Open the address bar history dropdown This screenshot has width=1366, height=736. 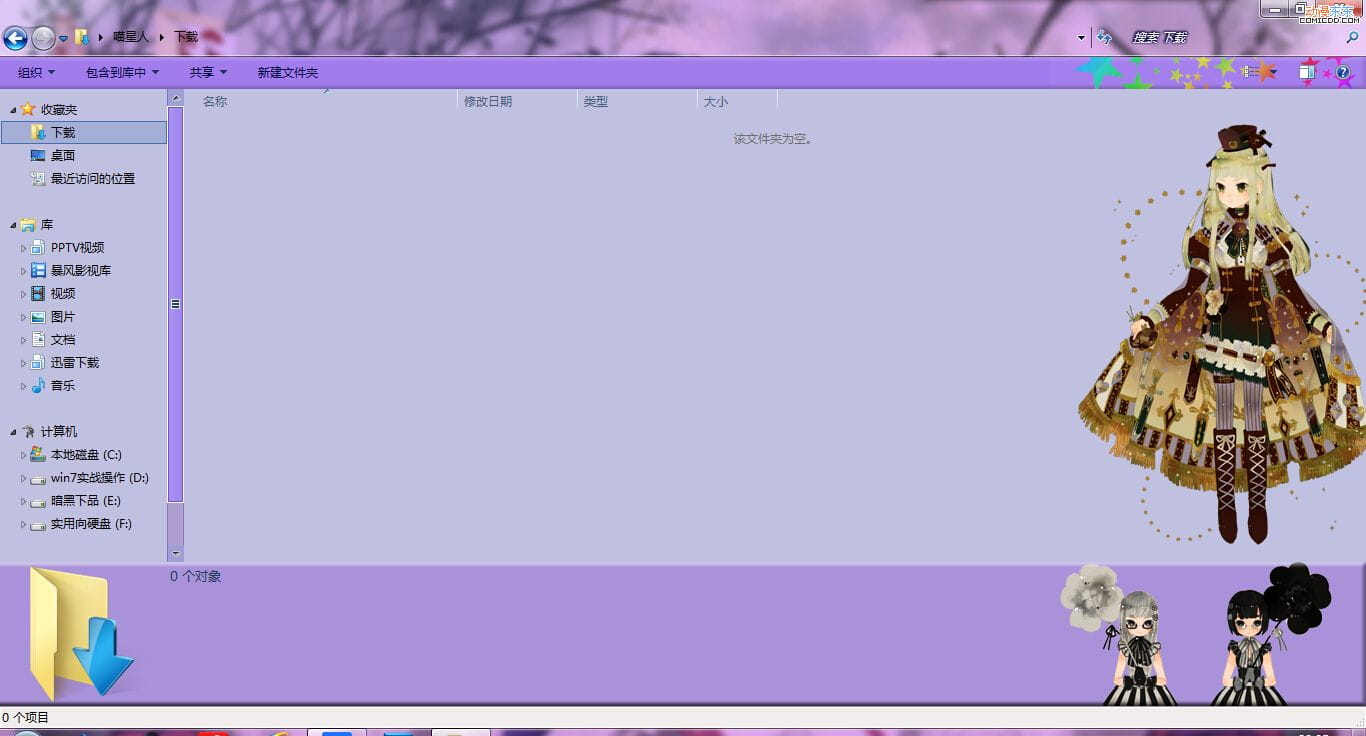click(x=1079, y=37)
